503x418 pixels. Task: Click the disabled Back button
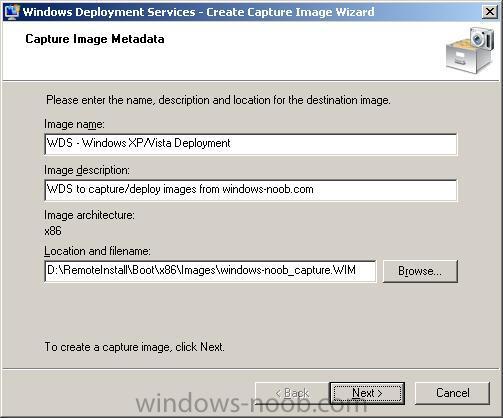coord(292,393)
